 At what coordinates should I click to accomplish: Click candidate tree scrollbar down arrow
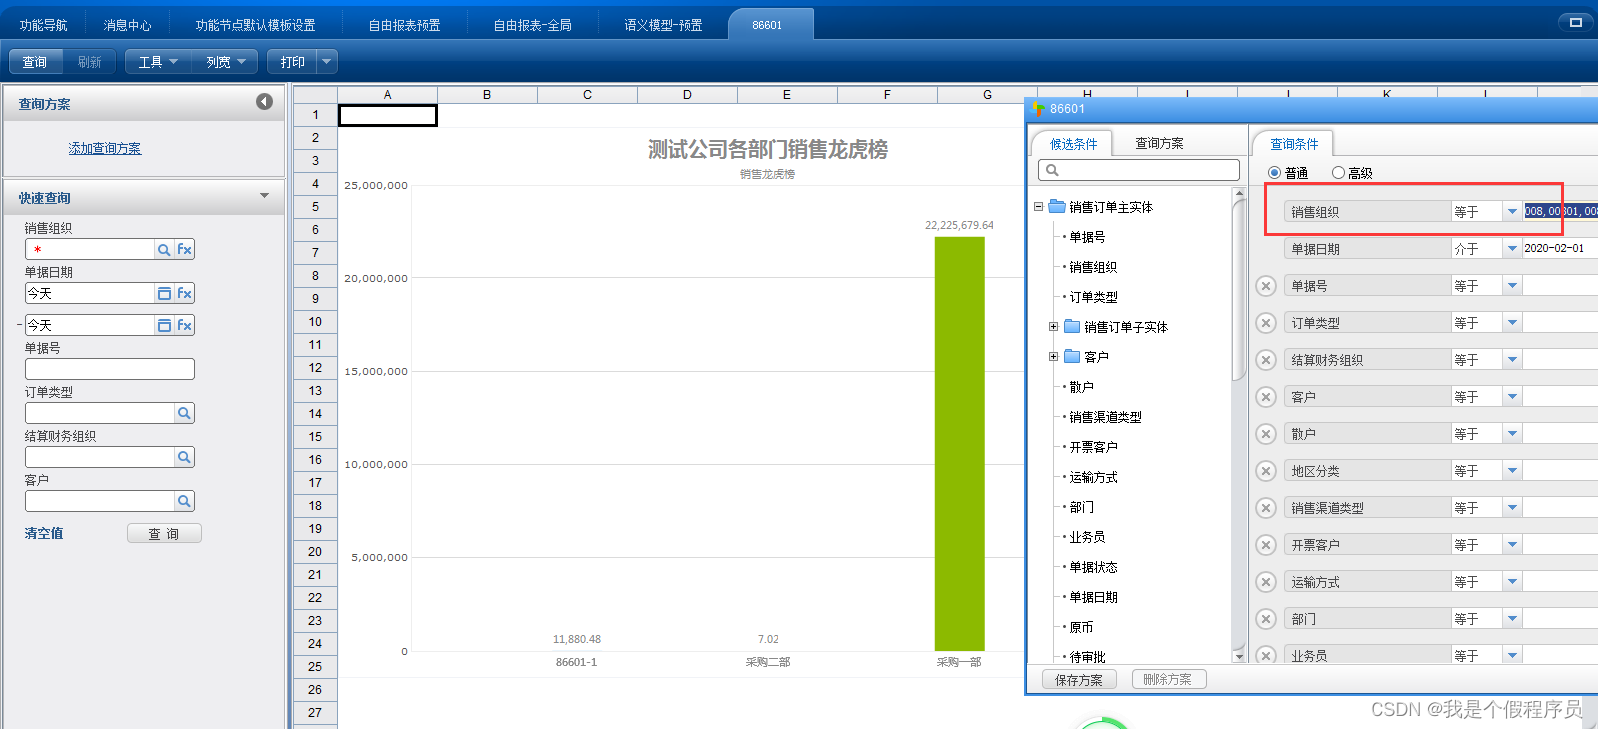click(x=1239, y=656)
